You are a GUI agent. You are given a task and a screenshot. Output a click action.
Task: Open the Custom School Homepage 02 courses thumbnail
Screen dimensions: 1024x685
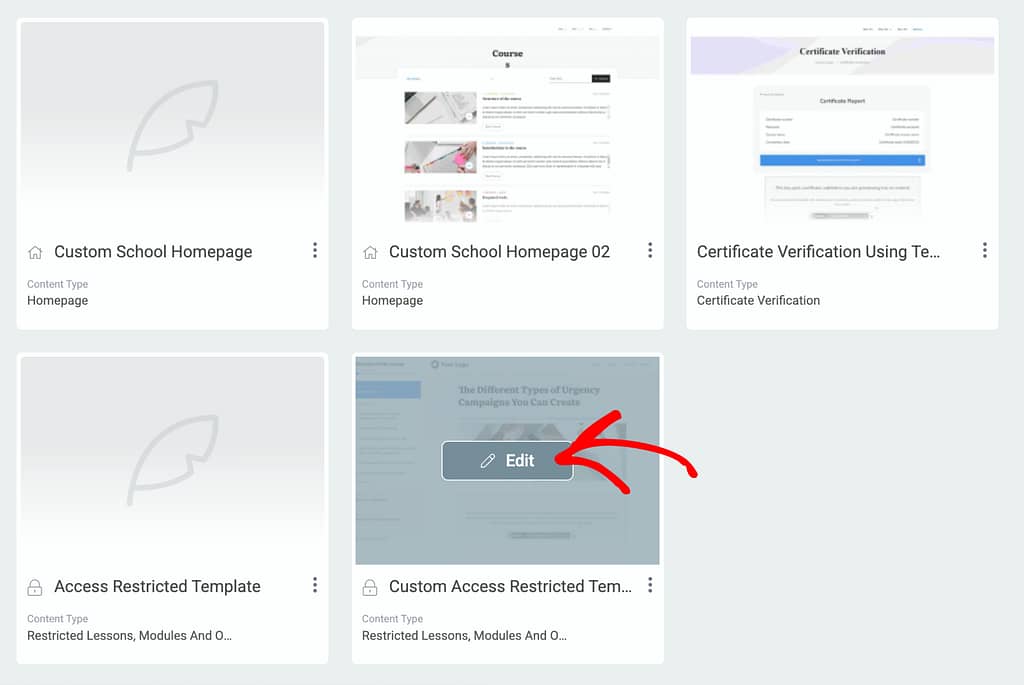[507, 126]
